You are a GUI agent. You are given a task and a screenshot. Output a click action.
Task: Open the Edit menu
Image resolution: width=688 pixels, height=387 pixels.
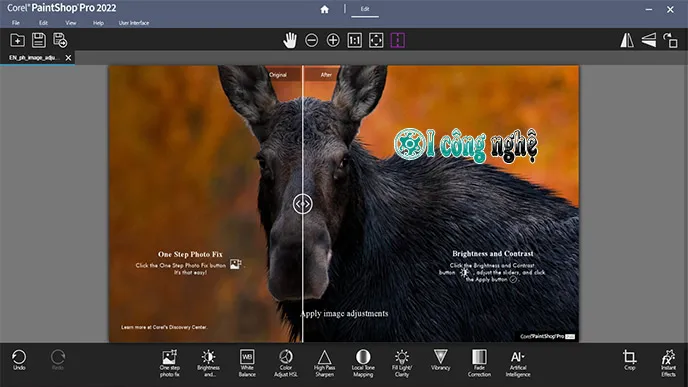pyautogui.click(x=43, y=23)
